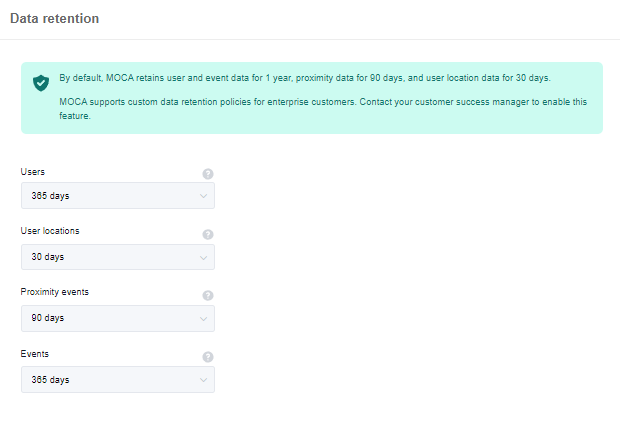Click the green shield checkmark icon
Screen dimensions: 620x432
click(41, 83)
